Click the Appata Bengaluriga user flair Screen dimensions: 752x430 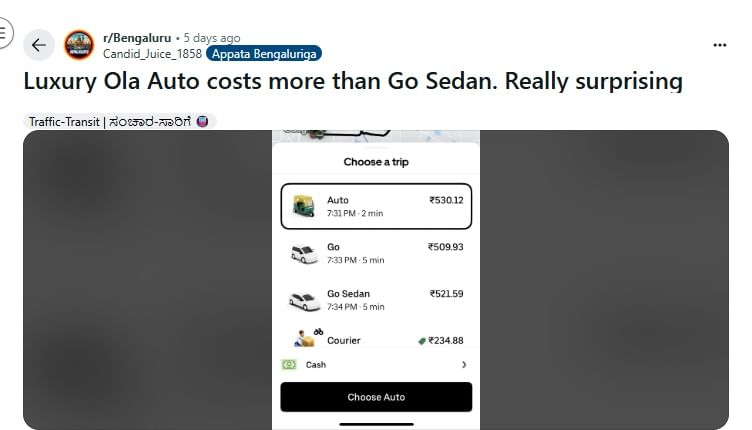click(x=264, y=53)
